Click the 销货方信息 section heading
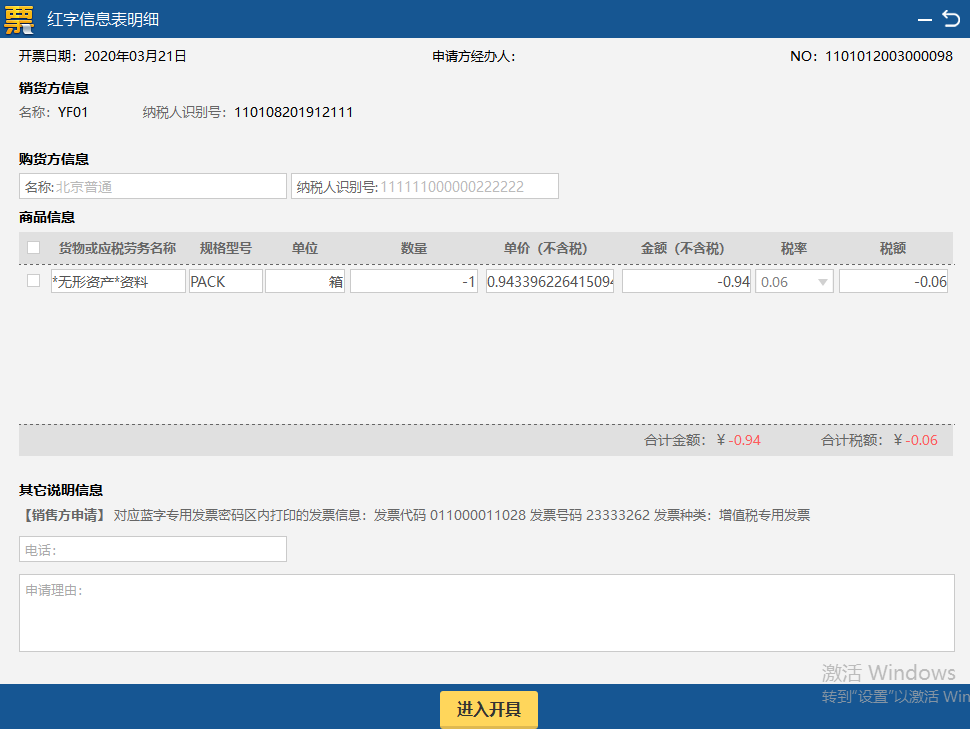 54,88
